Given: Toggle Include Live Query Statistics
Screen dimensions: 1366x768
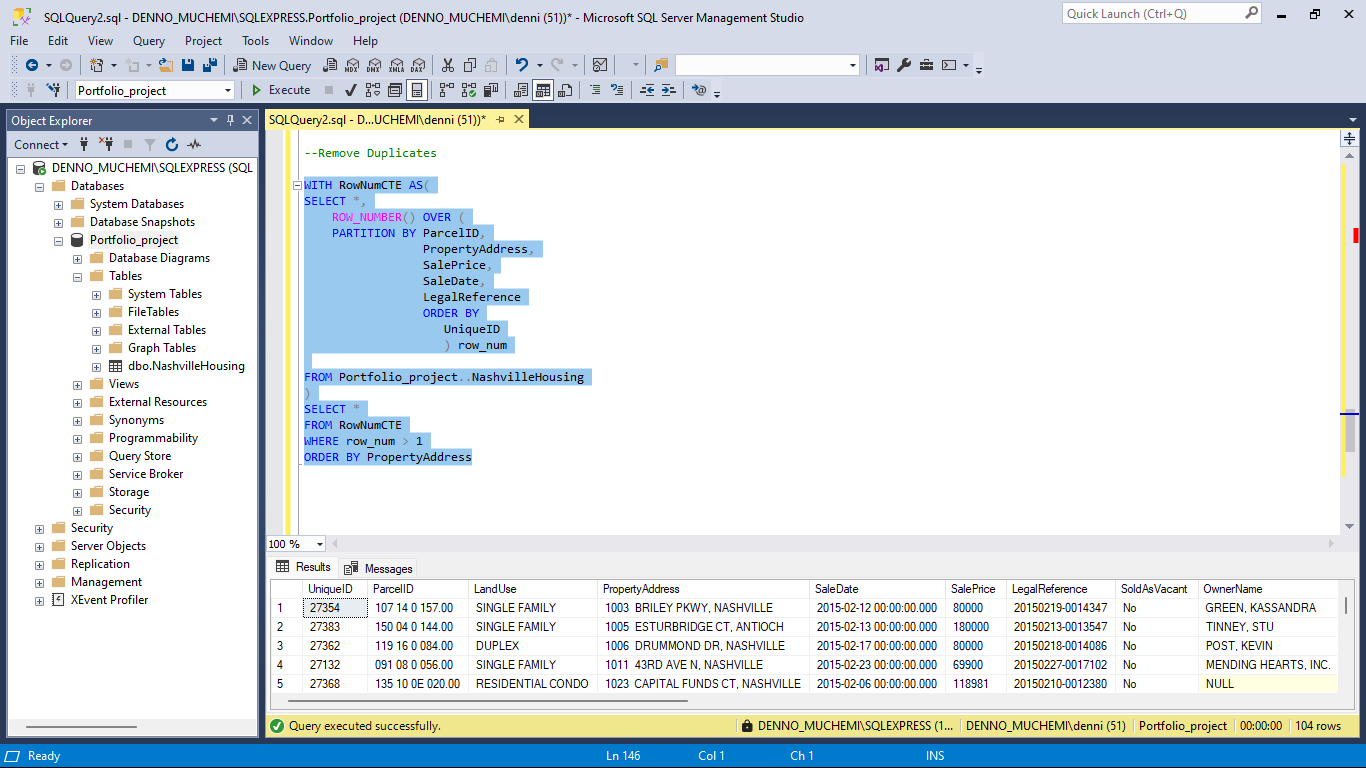Looking at the screenshot, I should 469,90.
